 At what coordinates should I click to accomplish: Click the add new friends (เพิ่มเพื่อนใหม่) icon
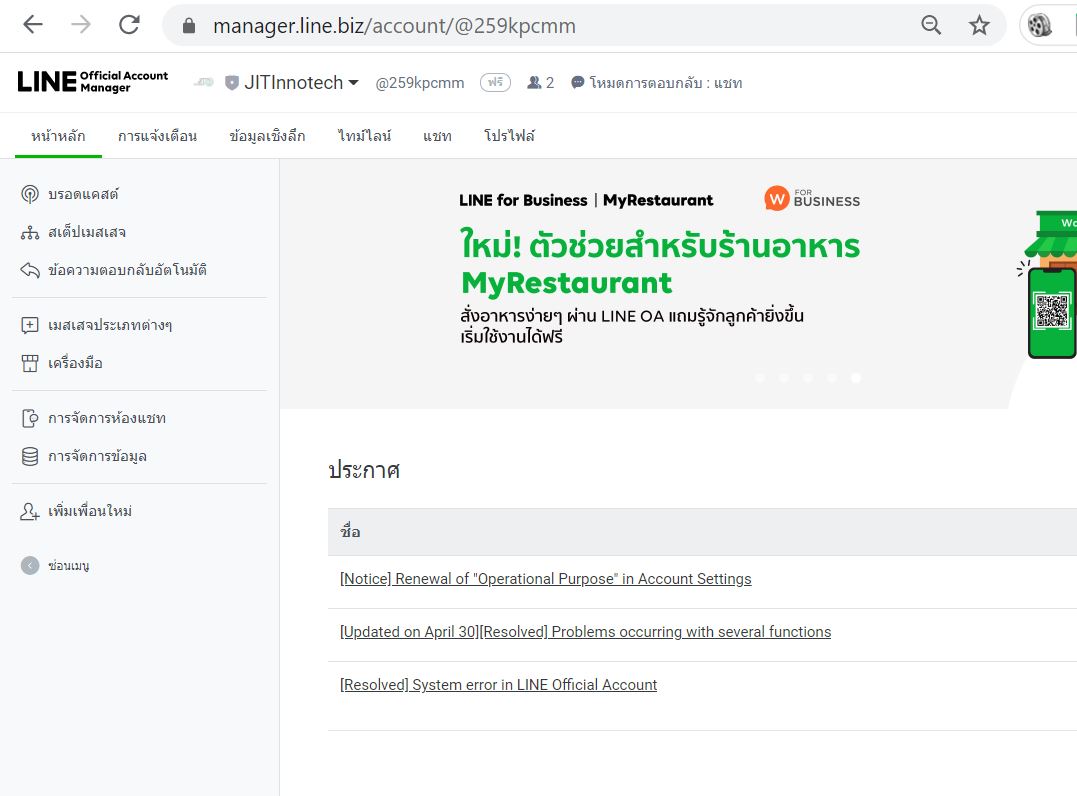(x=30, y=512)
